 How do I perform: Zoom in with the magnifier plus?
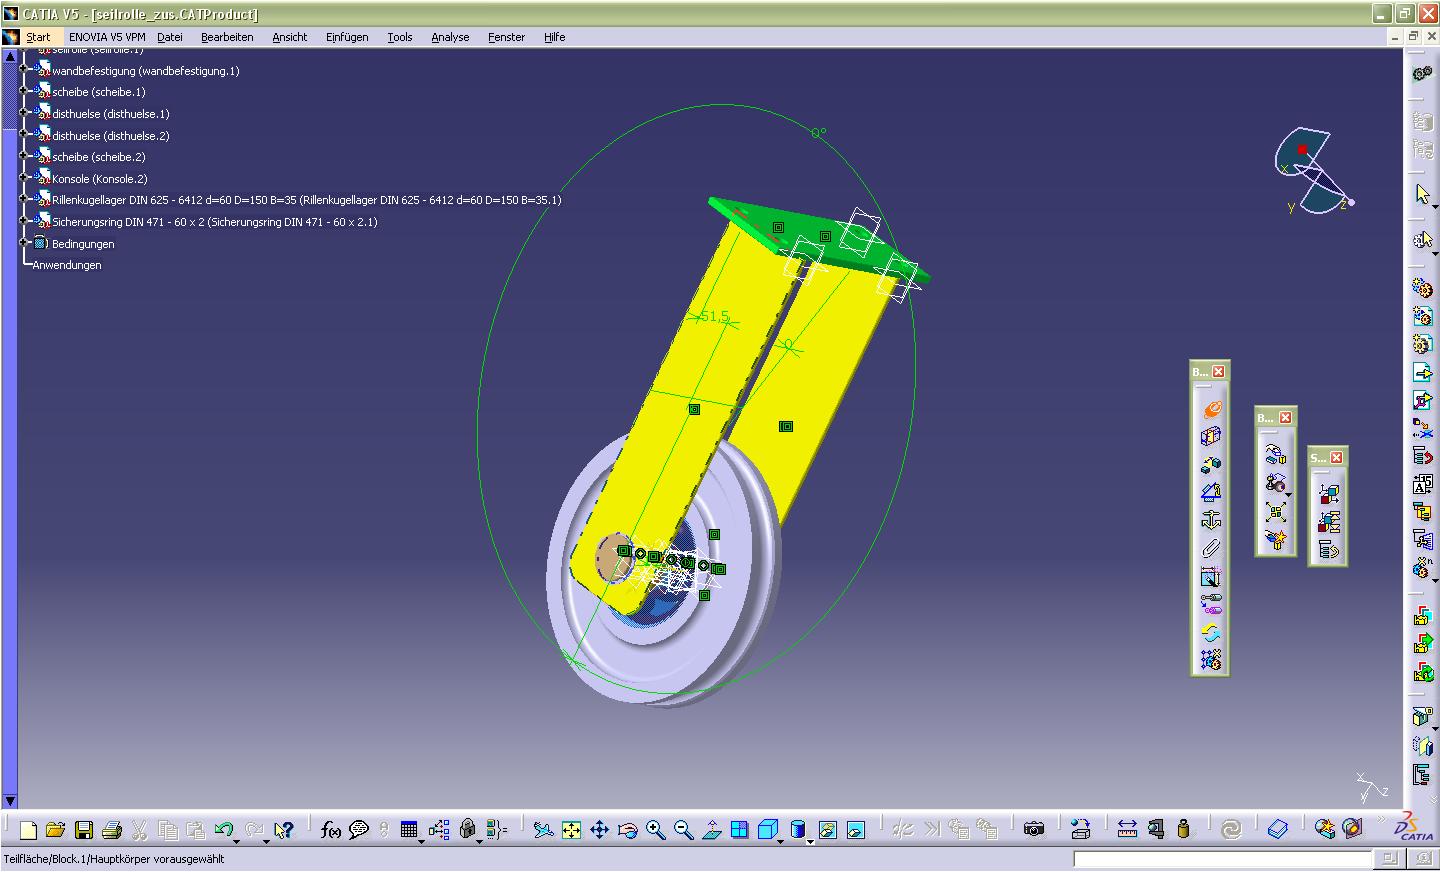(655, 830)
